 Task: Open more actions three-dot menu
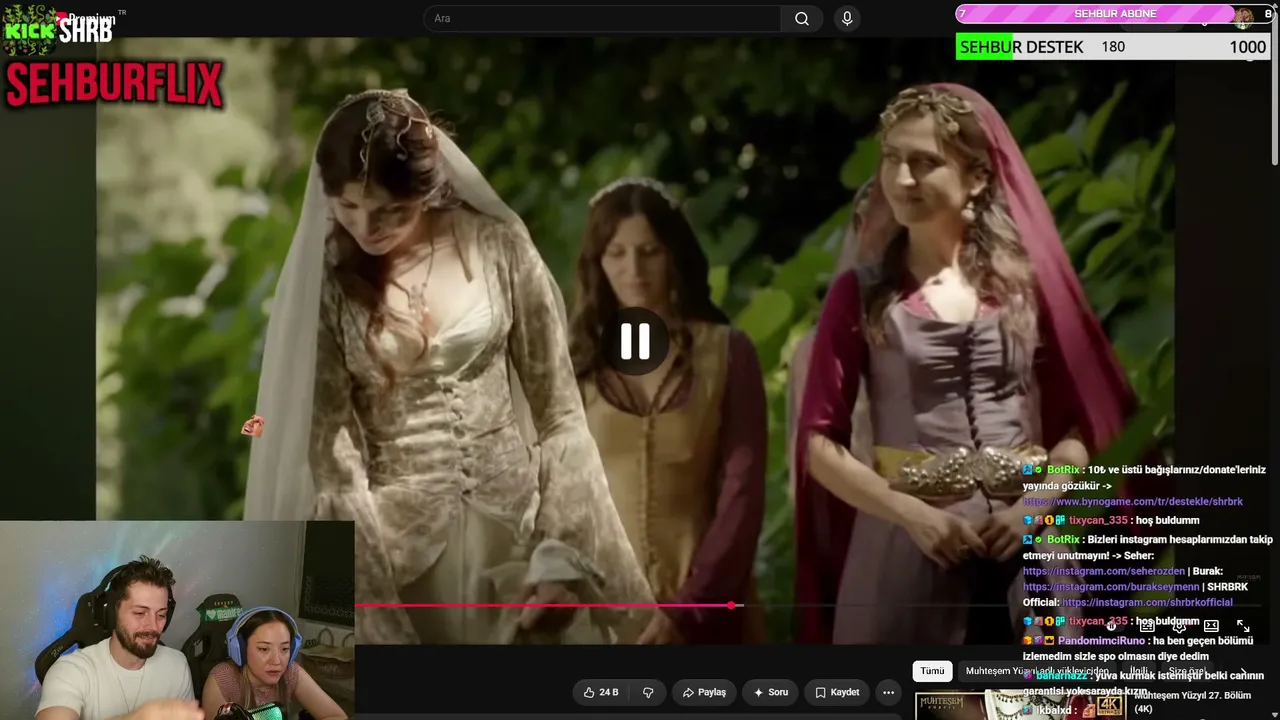888,692
